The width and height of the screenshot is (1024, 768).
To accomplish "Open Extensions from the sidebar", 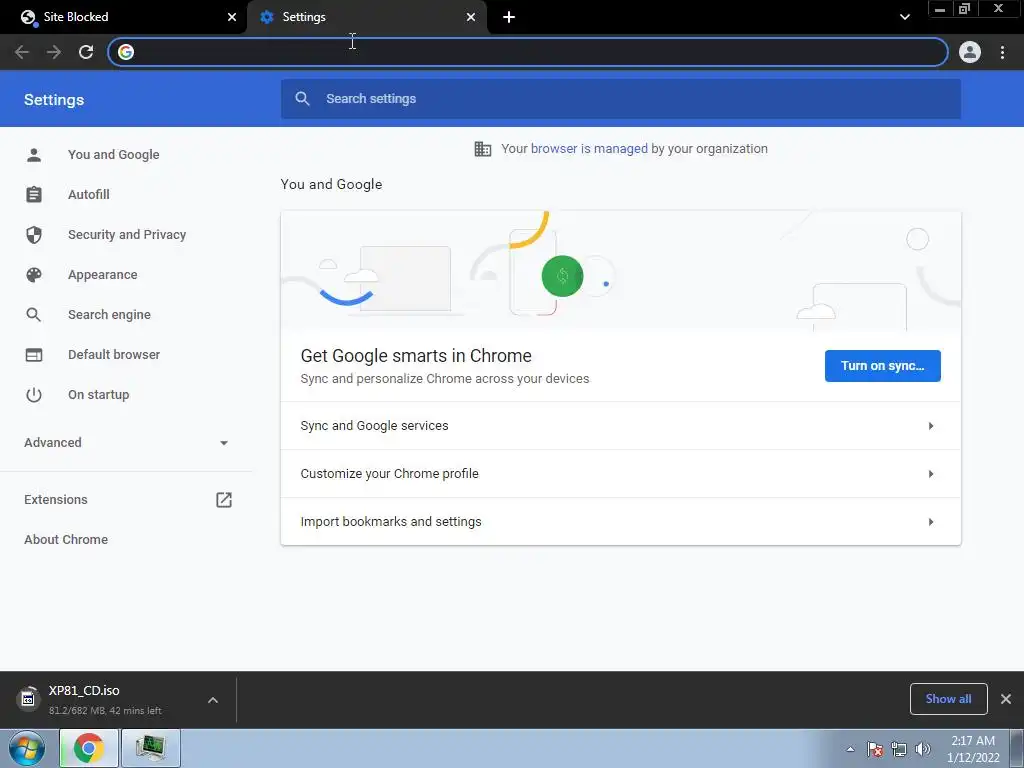I will (x=56, y=500).
